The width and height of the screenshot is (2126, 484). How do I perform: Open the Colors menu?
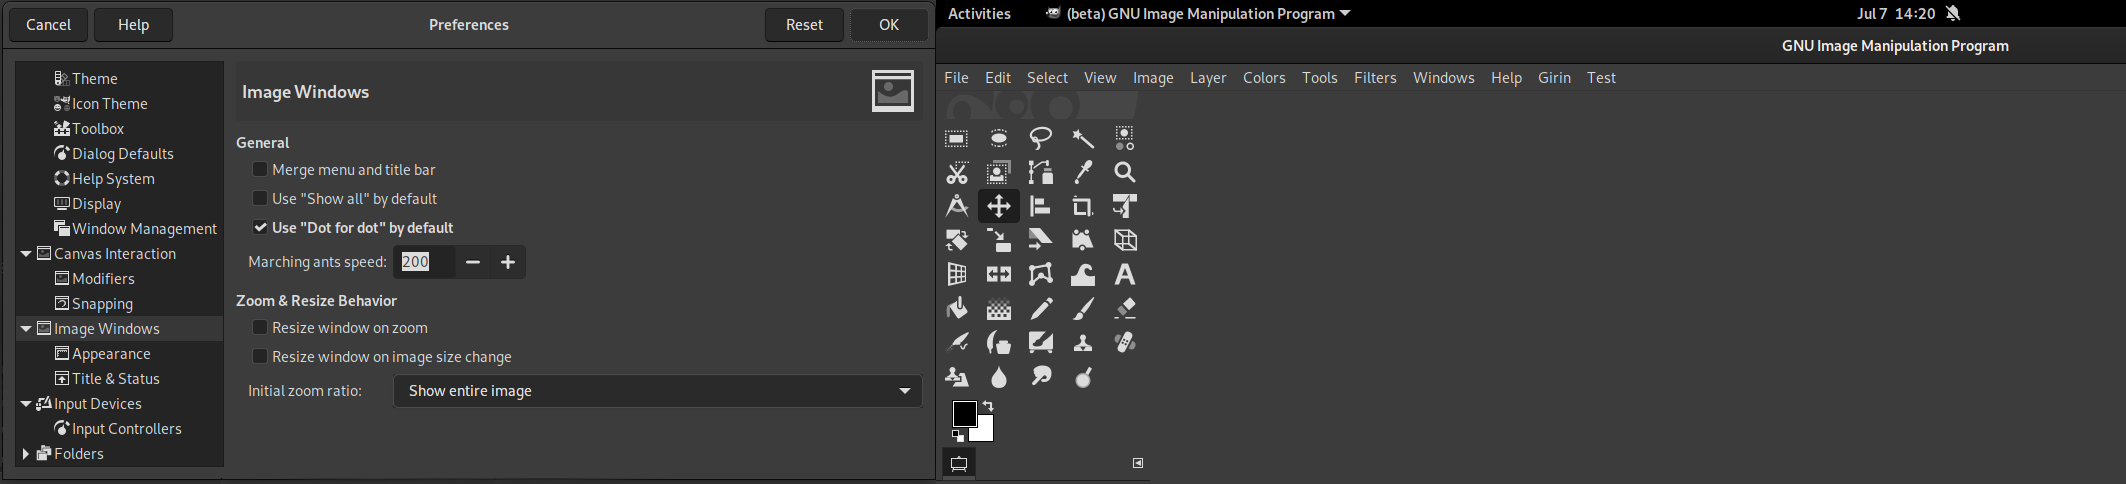pos(1264,78)
